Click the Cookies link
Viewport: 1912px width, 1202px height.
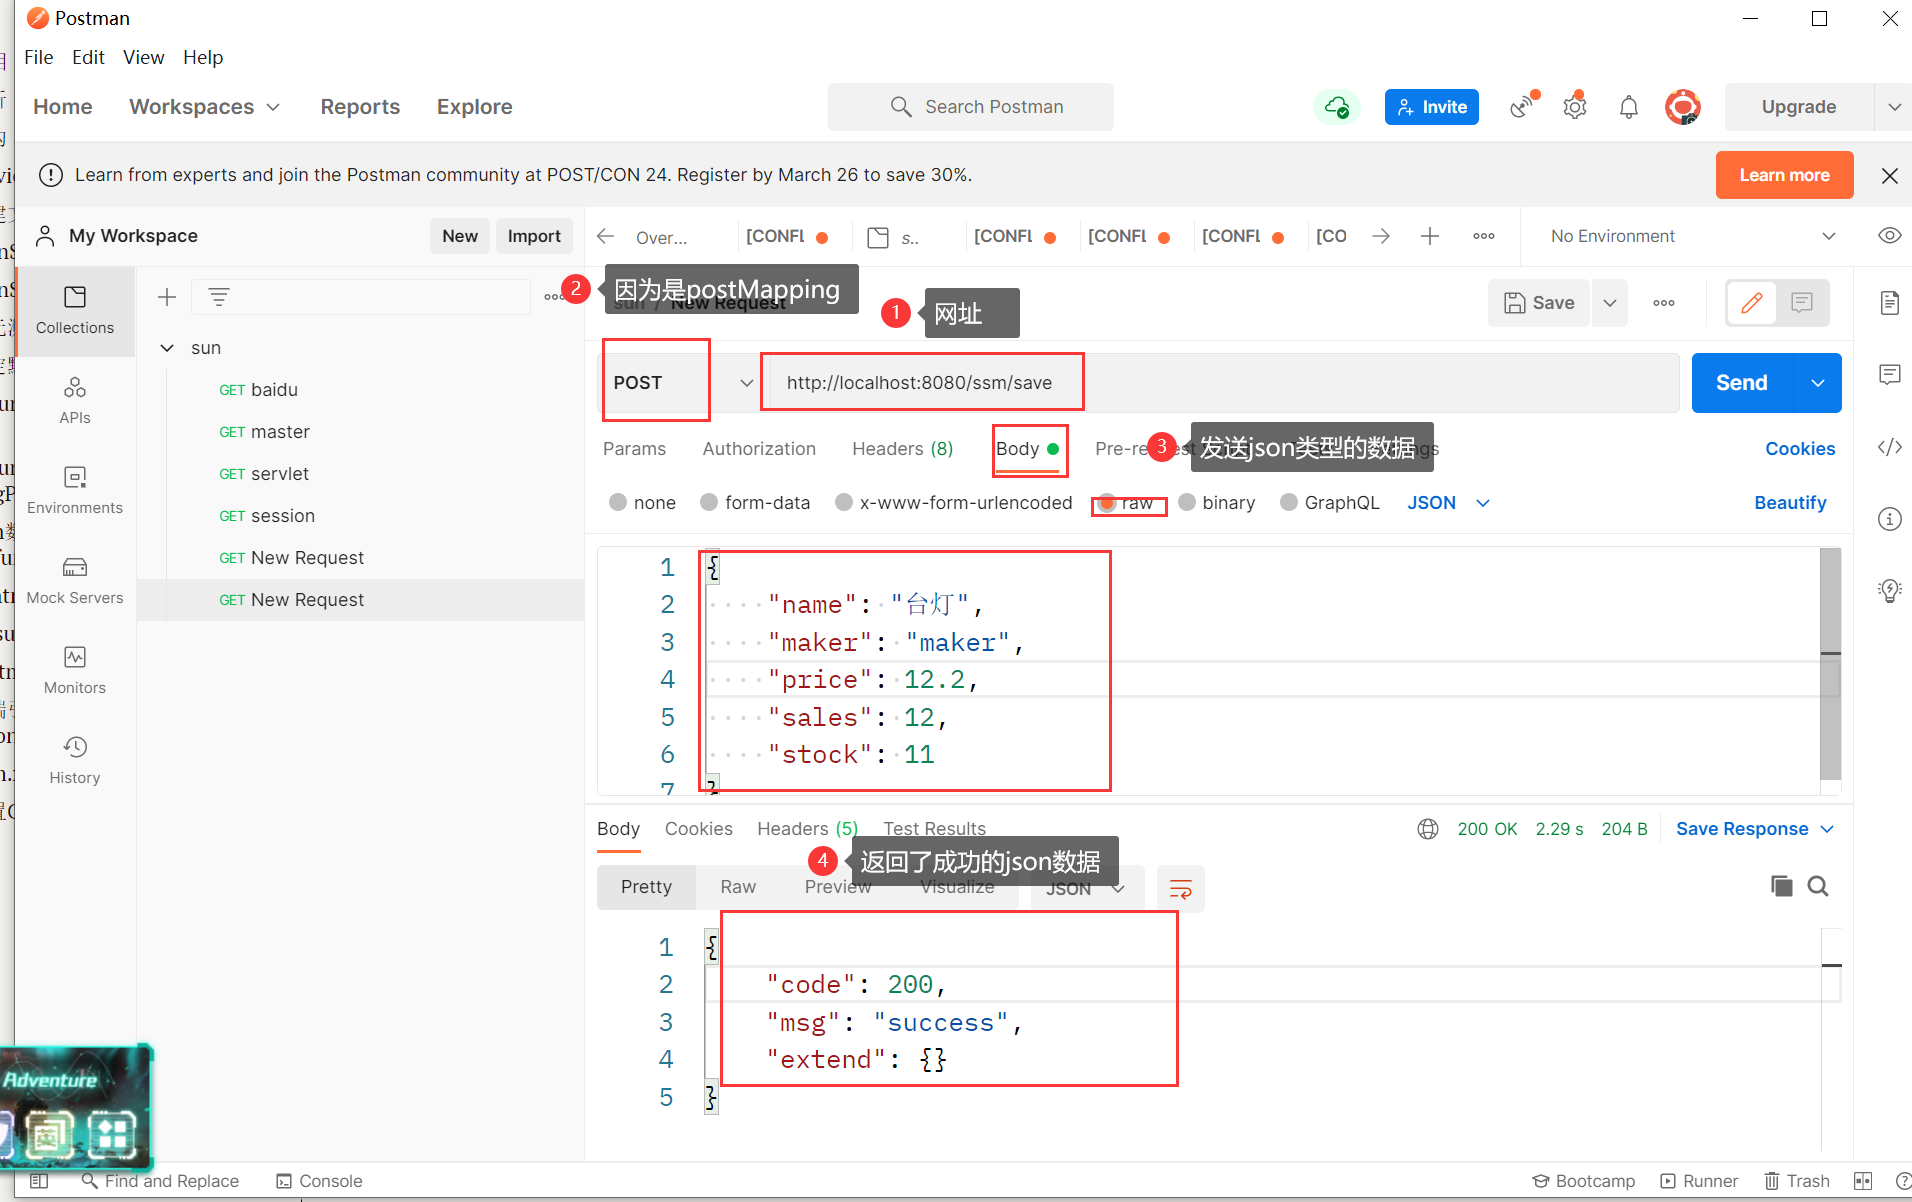click(1800, 449)
